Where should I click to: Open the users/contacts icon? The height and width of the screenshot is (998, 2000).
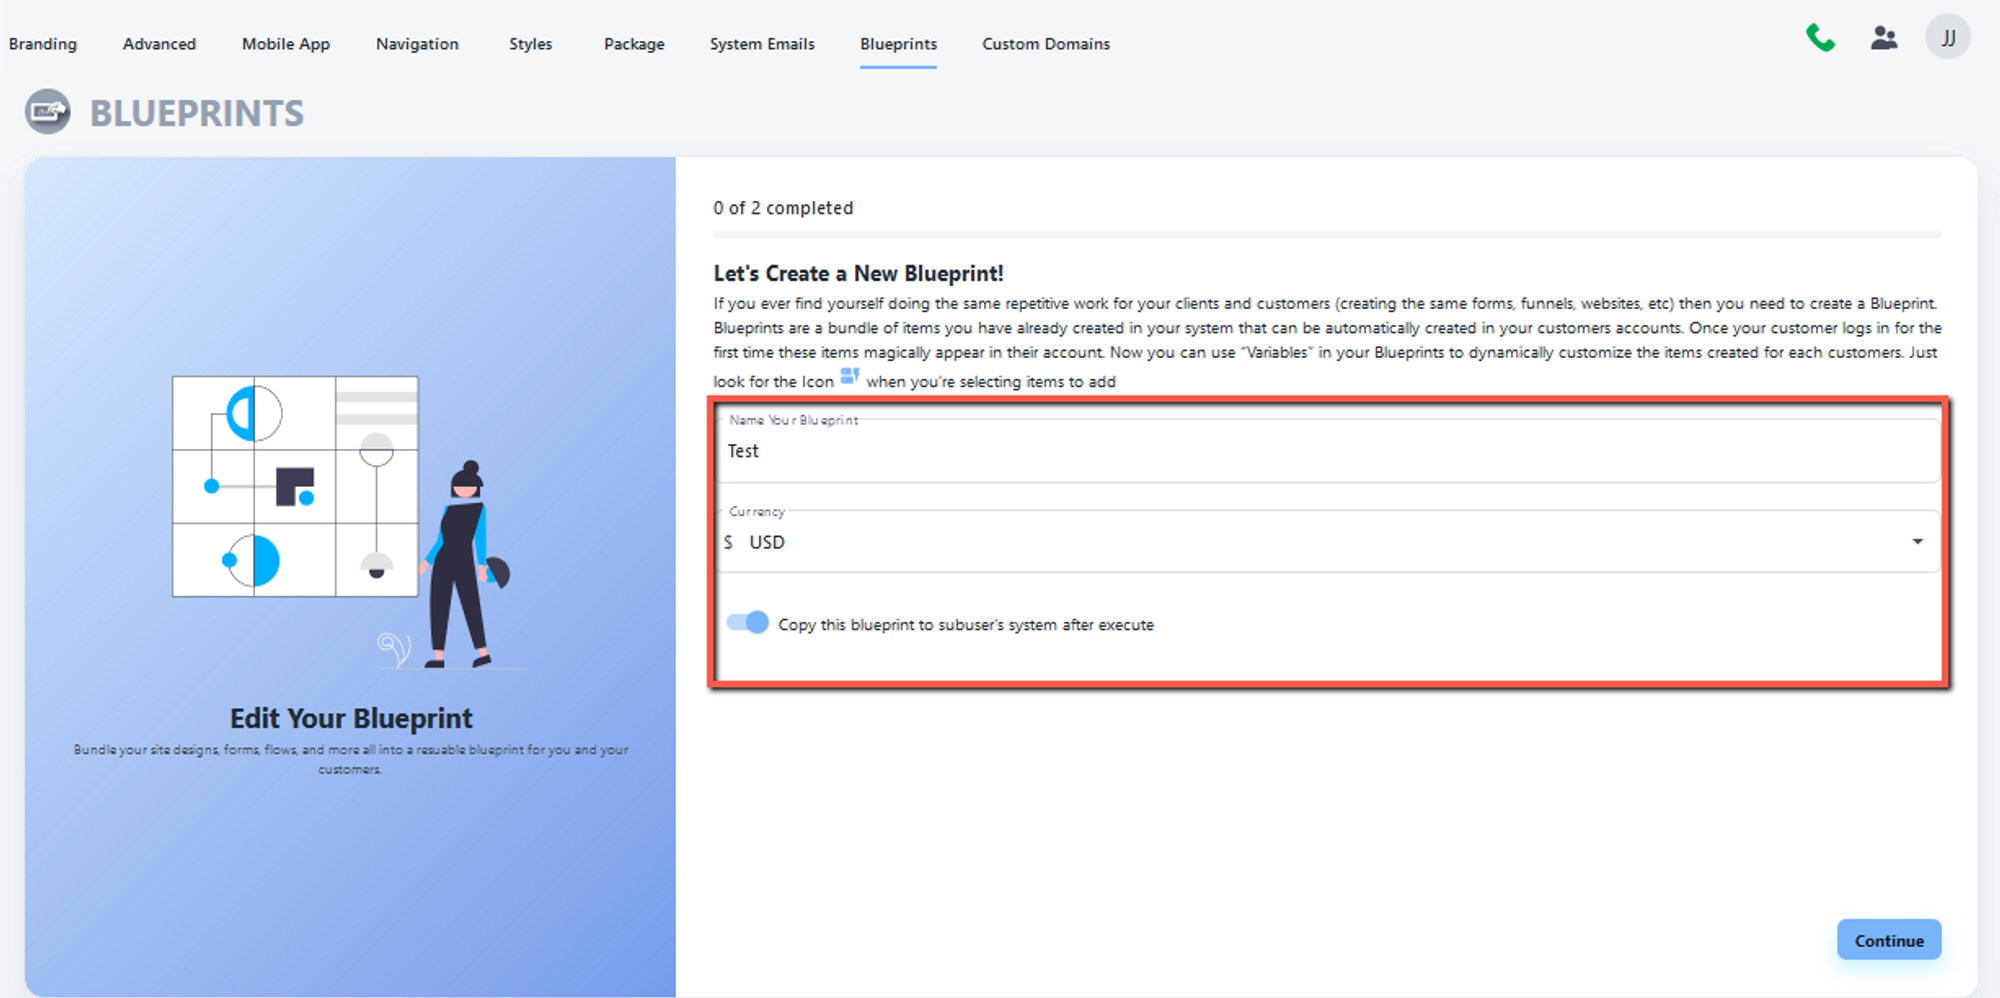(1884, 39)
